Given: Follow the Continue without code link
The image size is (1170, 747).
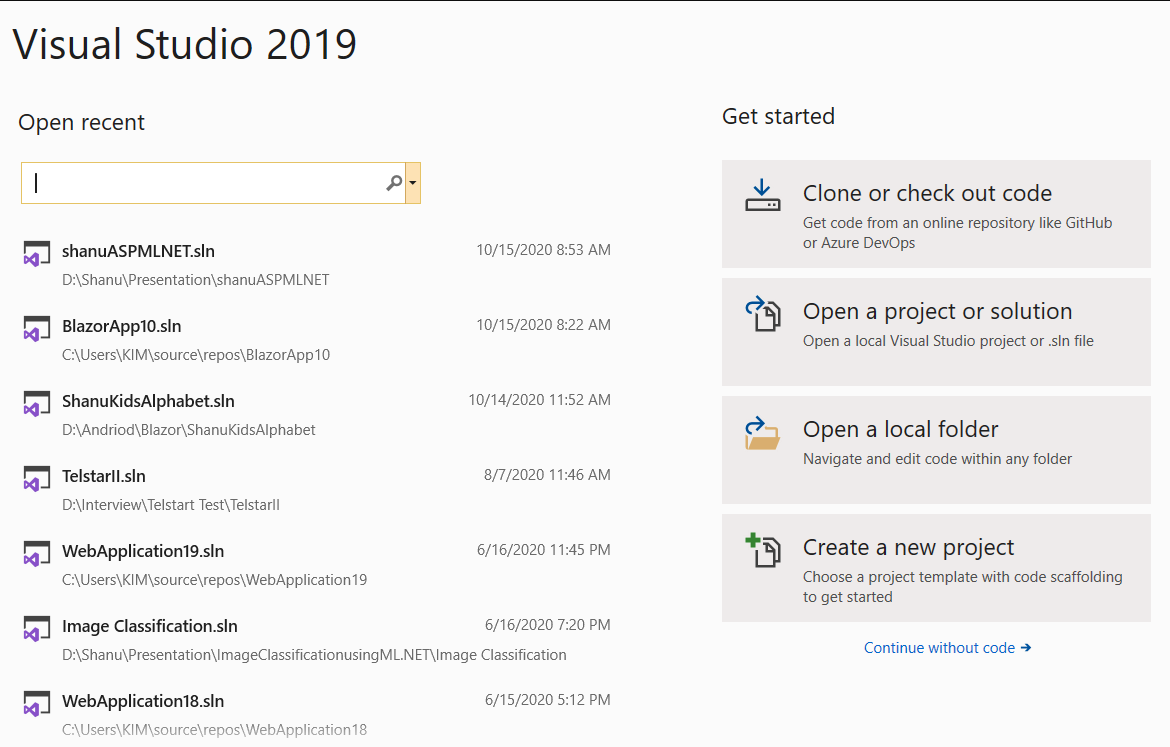Looking at the screenshot, I should (947, 648).
